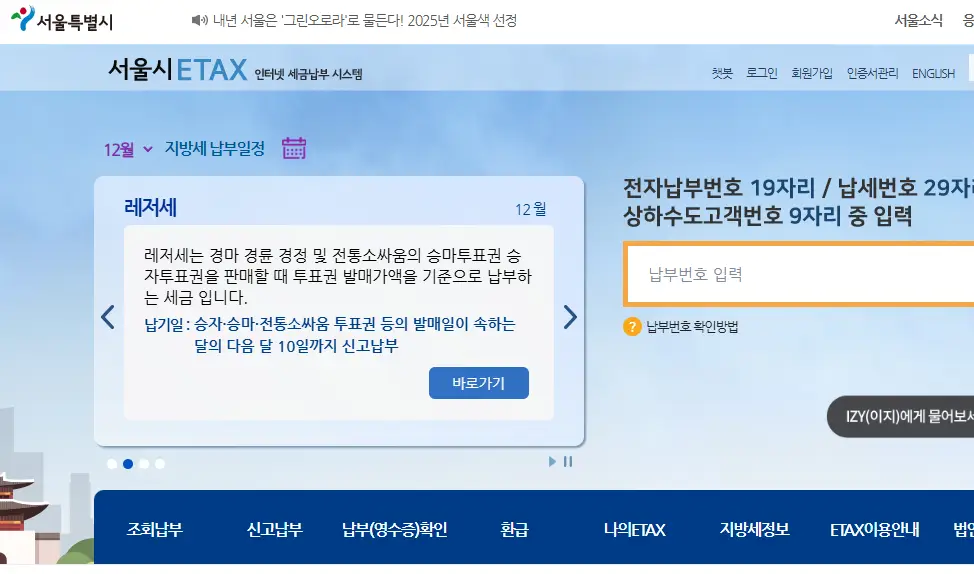This screenshot has height=574, width=974.
Task: Select the first carousel indicator dot
Action: coord(112,463)
